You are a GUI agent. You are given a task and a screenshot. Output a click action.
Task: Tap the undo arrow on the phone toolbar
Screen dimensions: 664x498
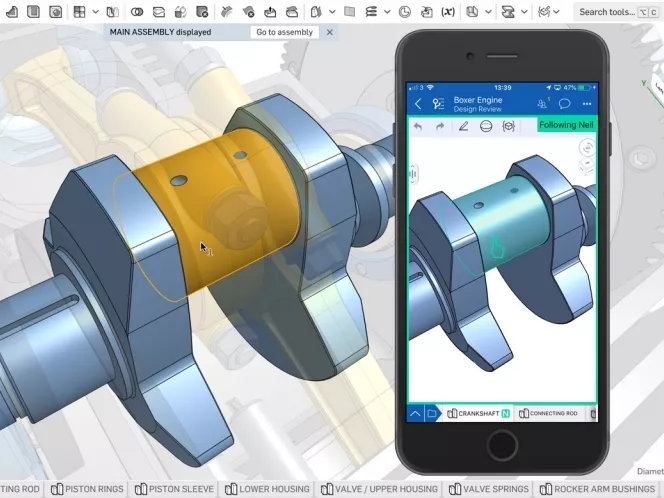[418, 126]
